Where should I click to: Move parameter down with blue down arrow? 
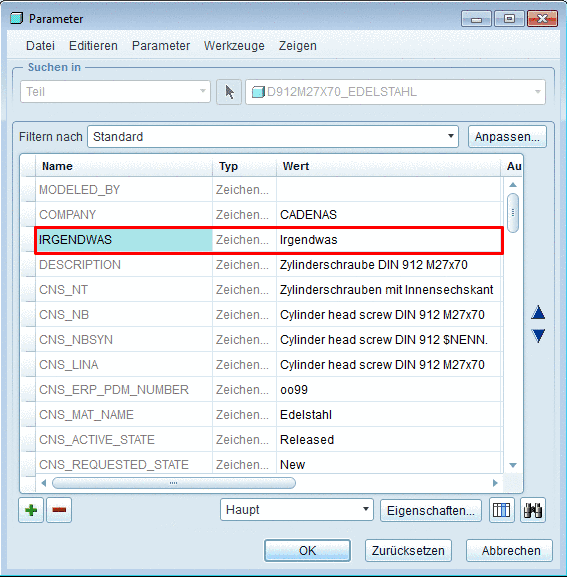click(538, 336)
